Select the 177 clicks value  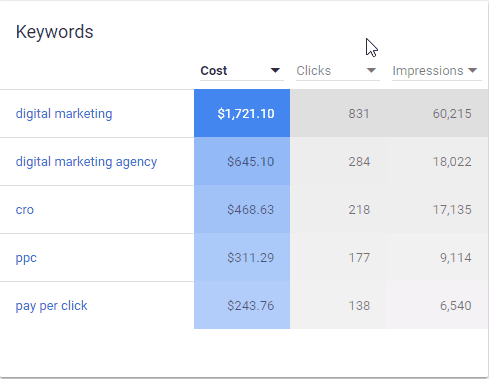tap(359, 258)
